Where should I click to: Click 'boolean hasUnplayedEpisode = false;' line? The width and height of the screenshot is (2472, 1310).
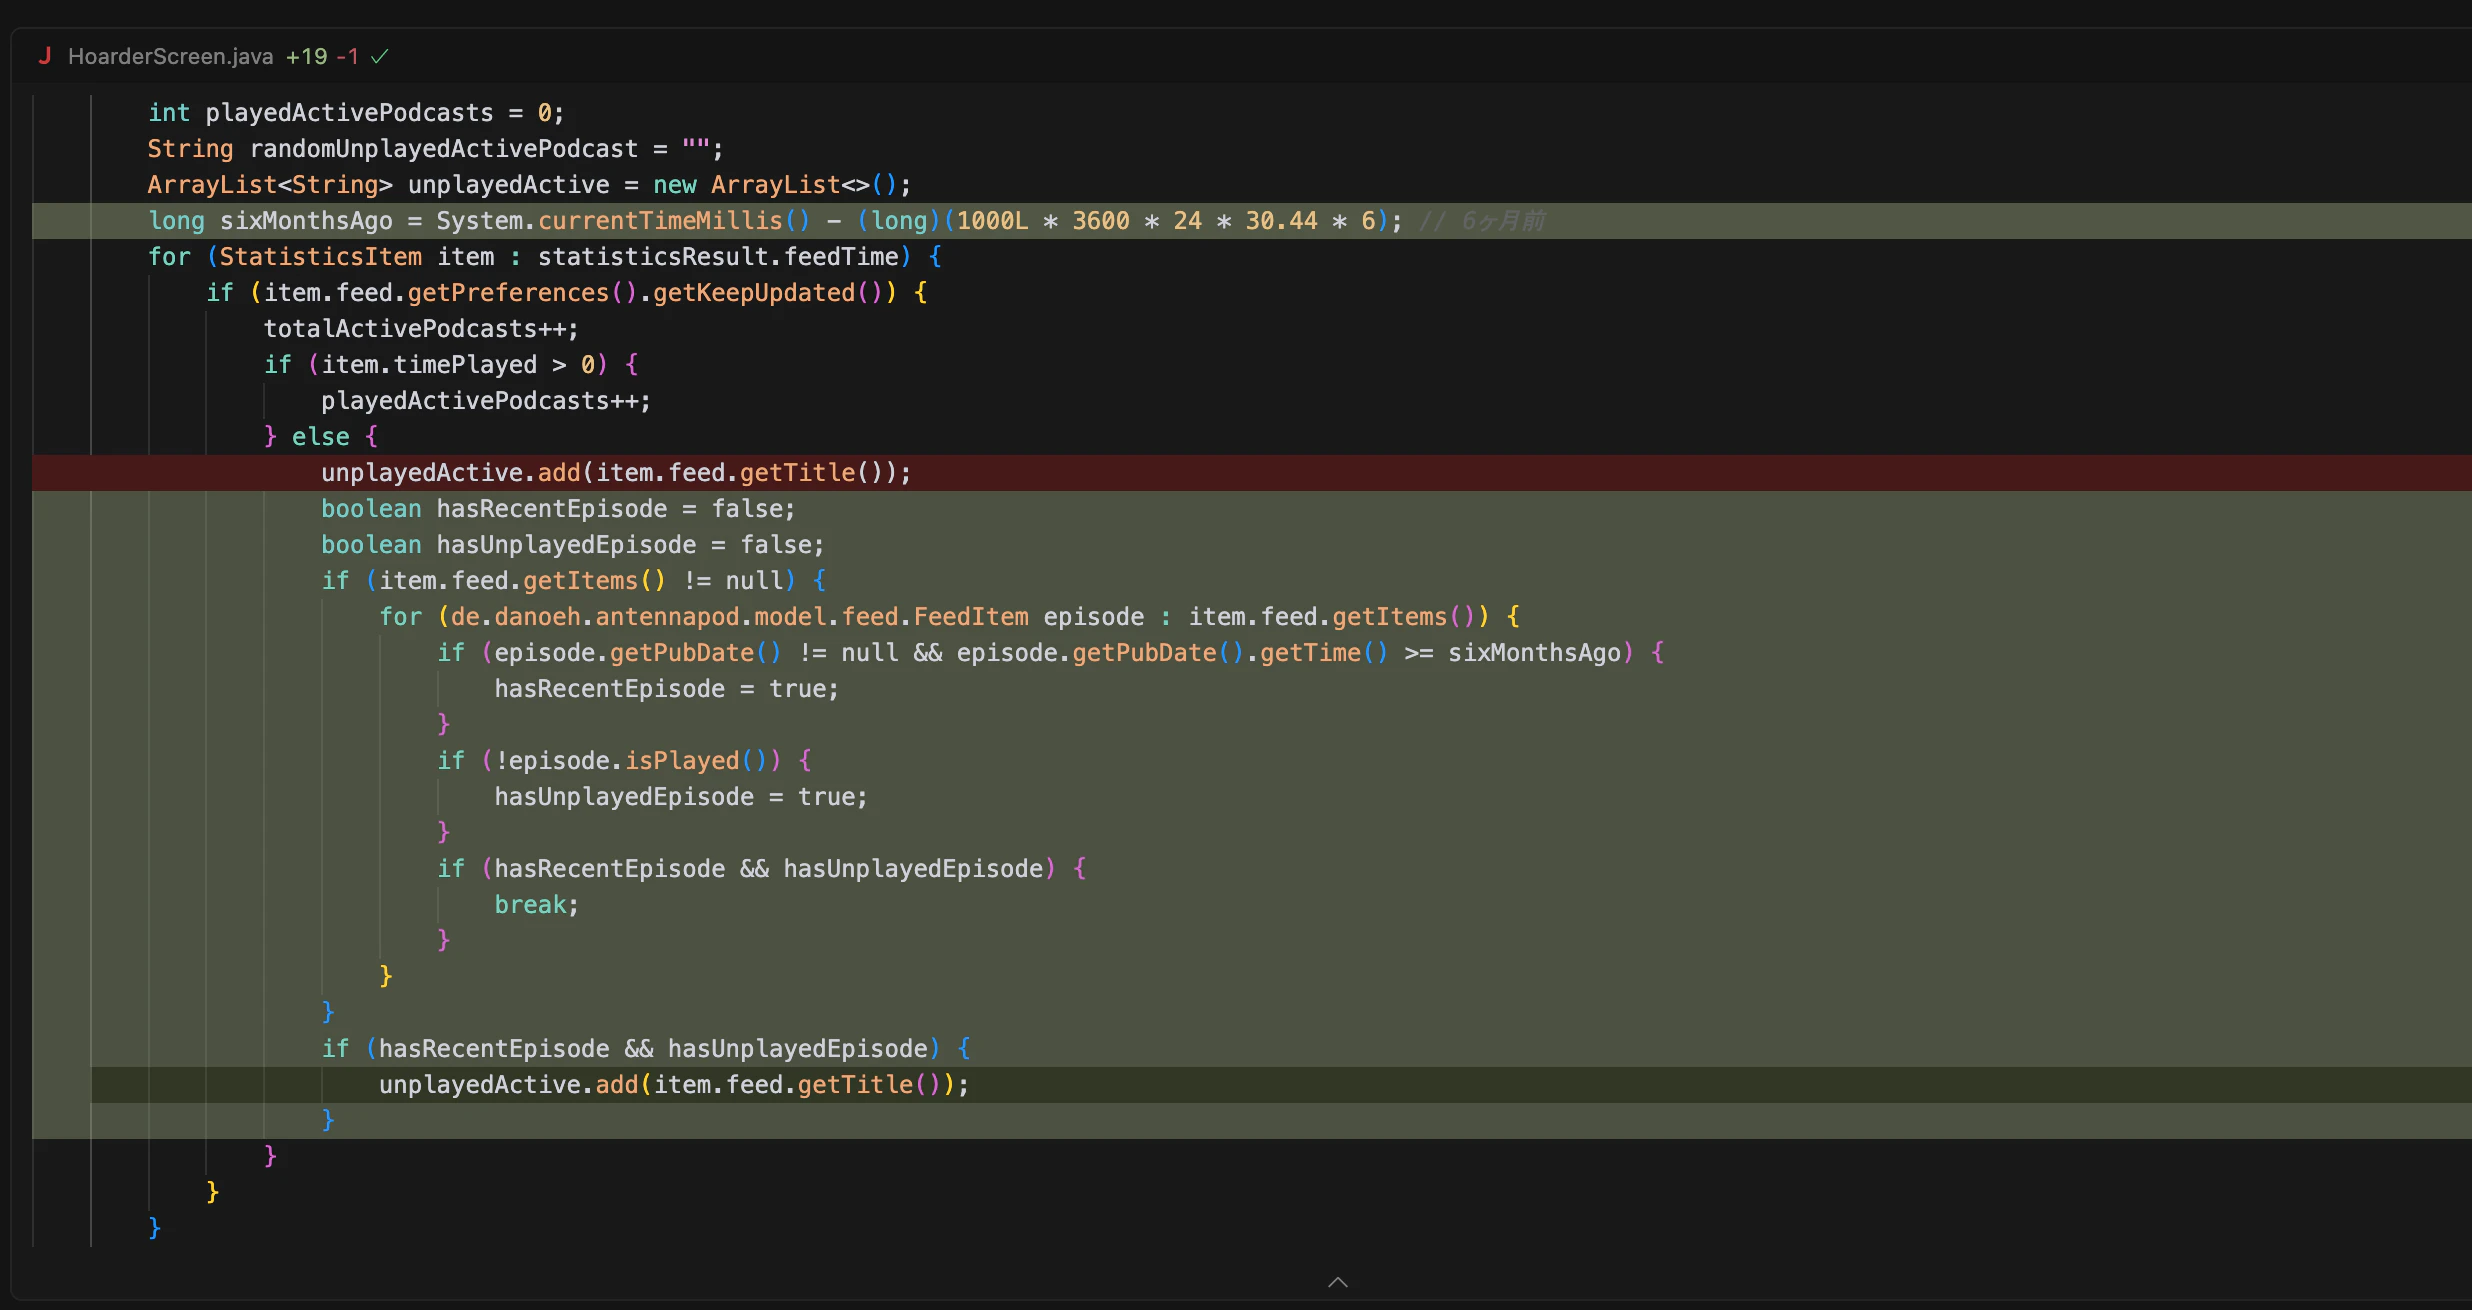573,544
